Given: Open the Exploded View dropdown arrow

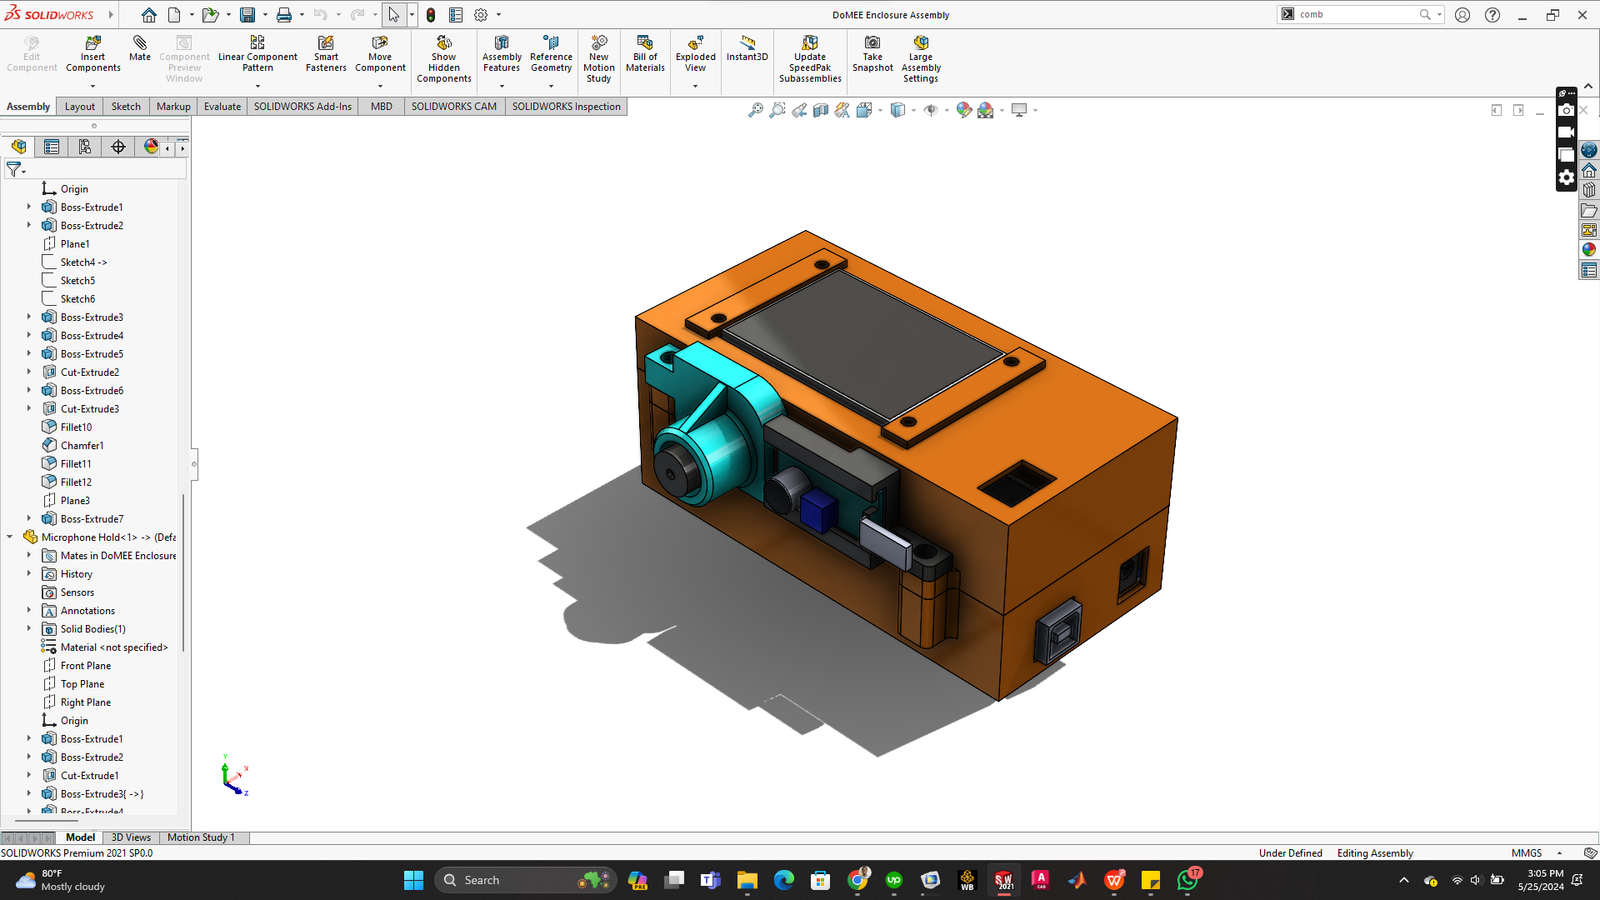Looking at the screenshot, I should pos(696,86).
